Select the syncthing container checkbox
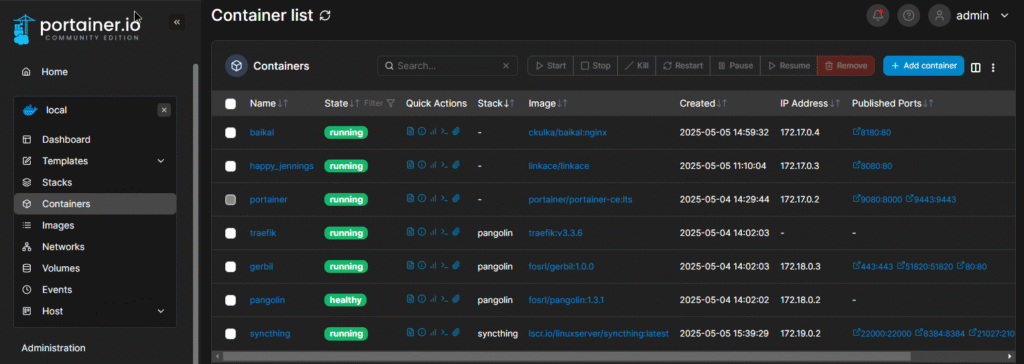The image size is (1024, 364). coord(231,334)
